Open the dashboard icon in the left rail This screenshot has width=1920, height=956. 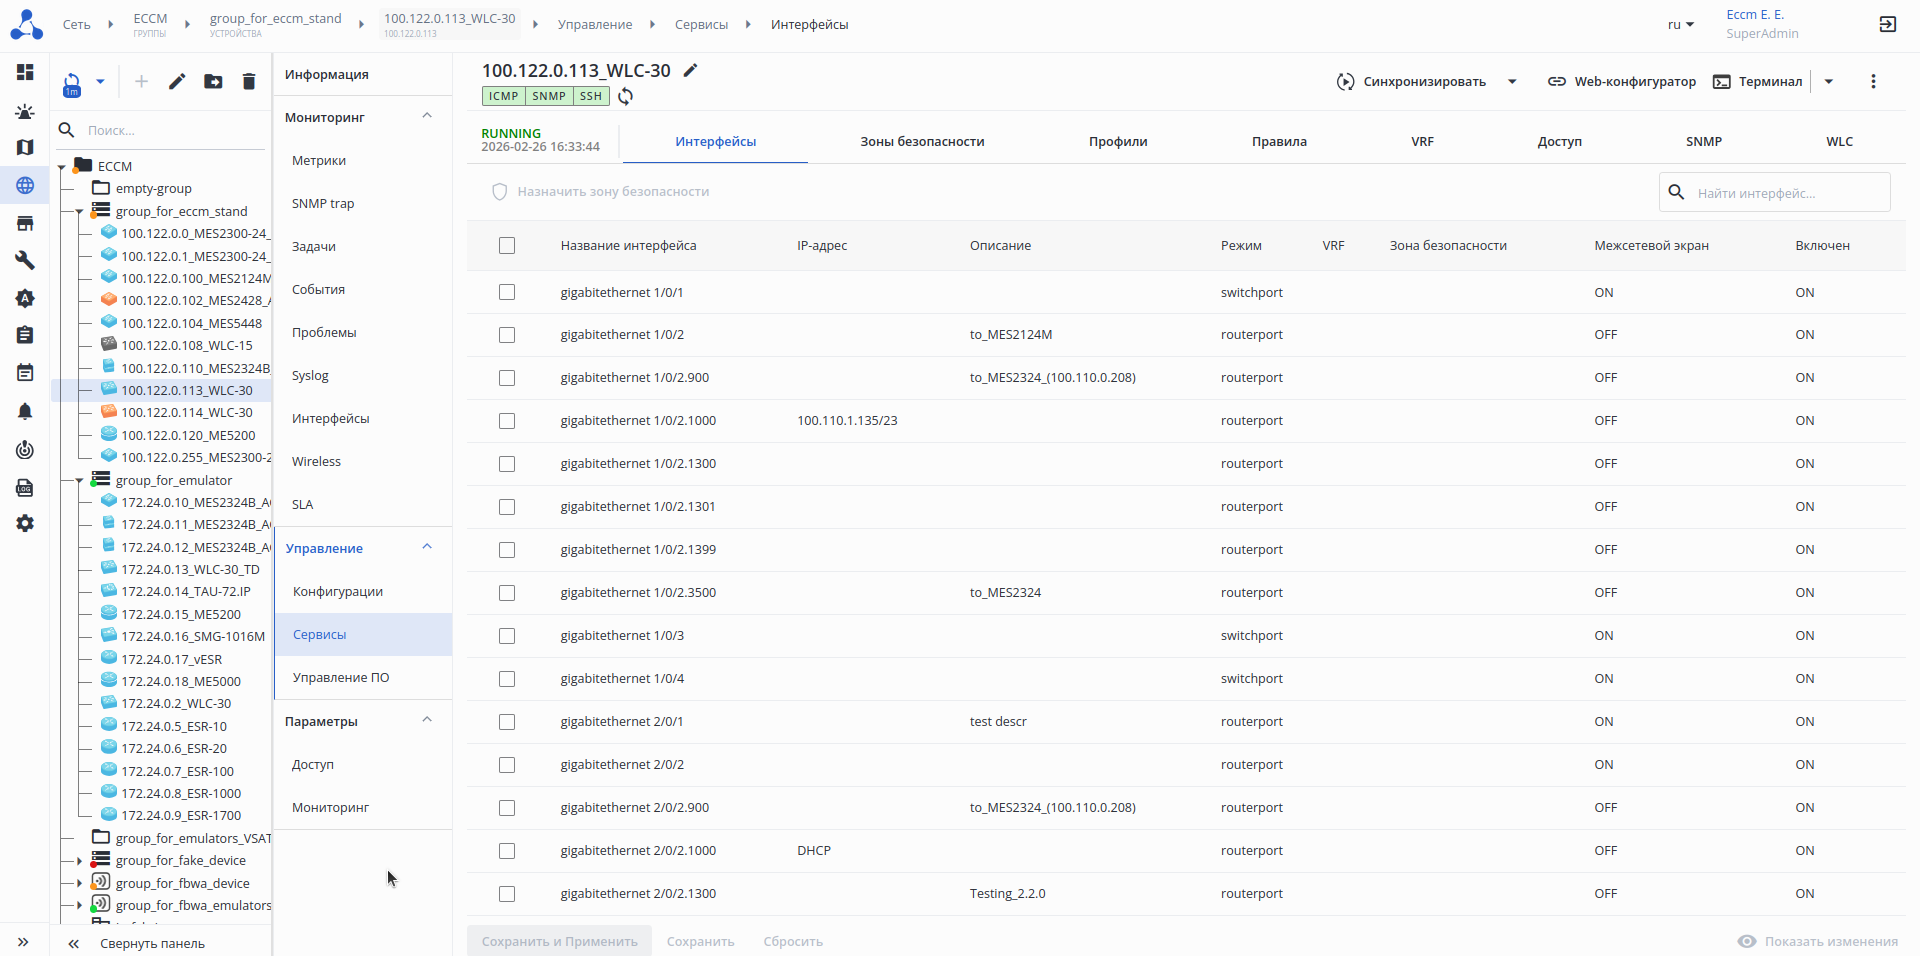click(25, 72)
